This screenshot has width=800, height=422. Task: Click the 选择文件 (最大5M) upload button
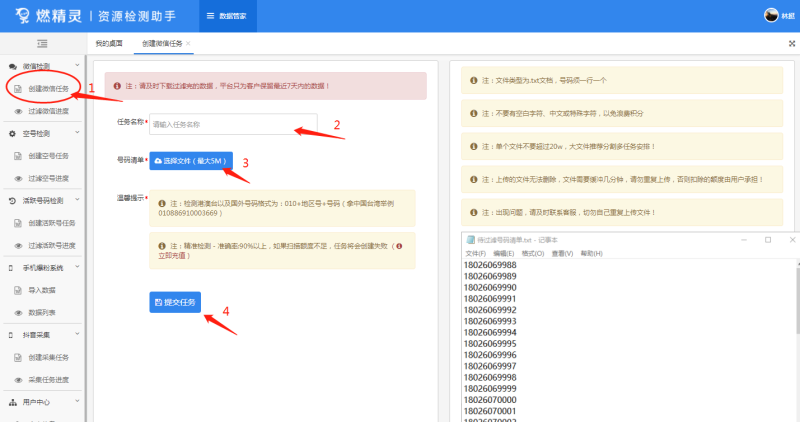point(192,160)
